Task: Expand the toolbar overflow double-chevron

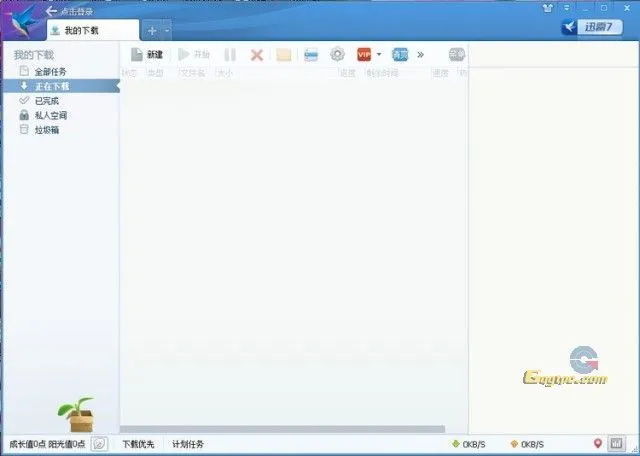Action: 421,55
